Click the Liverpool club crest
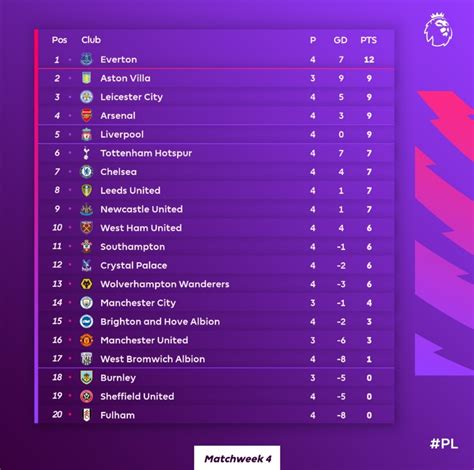 87,134
